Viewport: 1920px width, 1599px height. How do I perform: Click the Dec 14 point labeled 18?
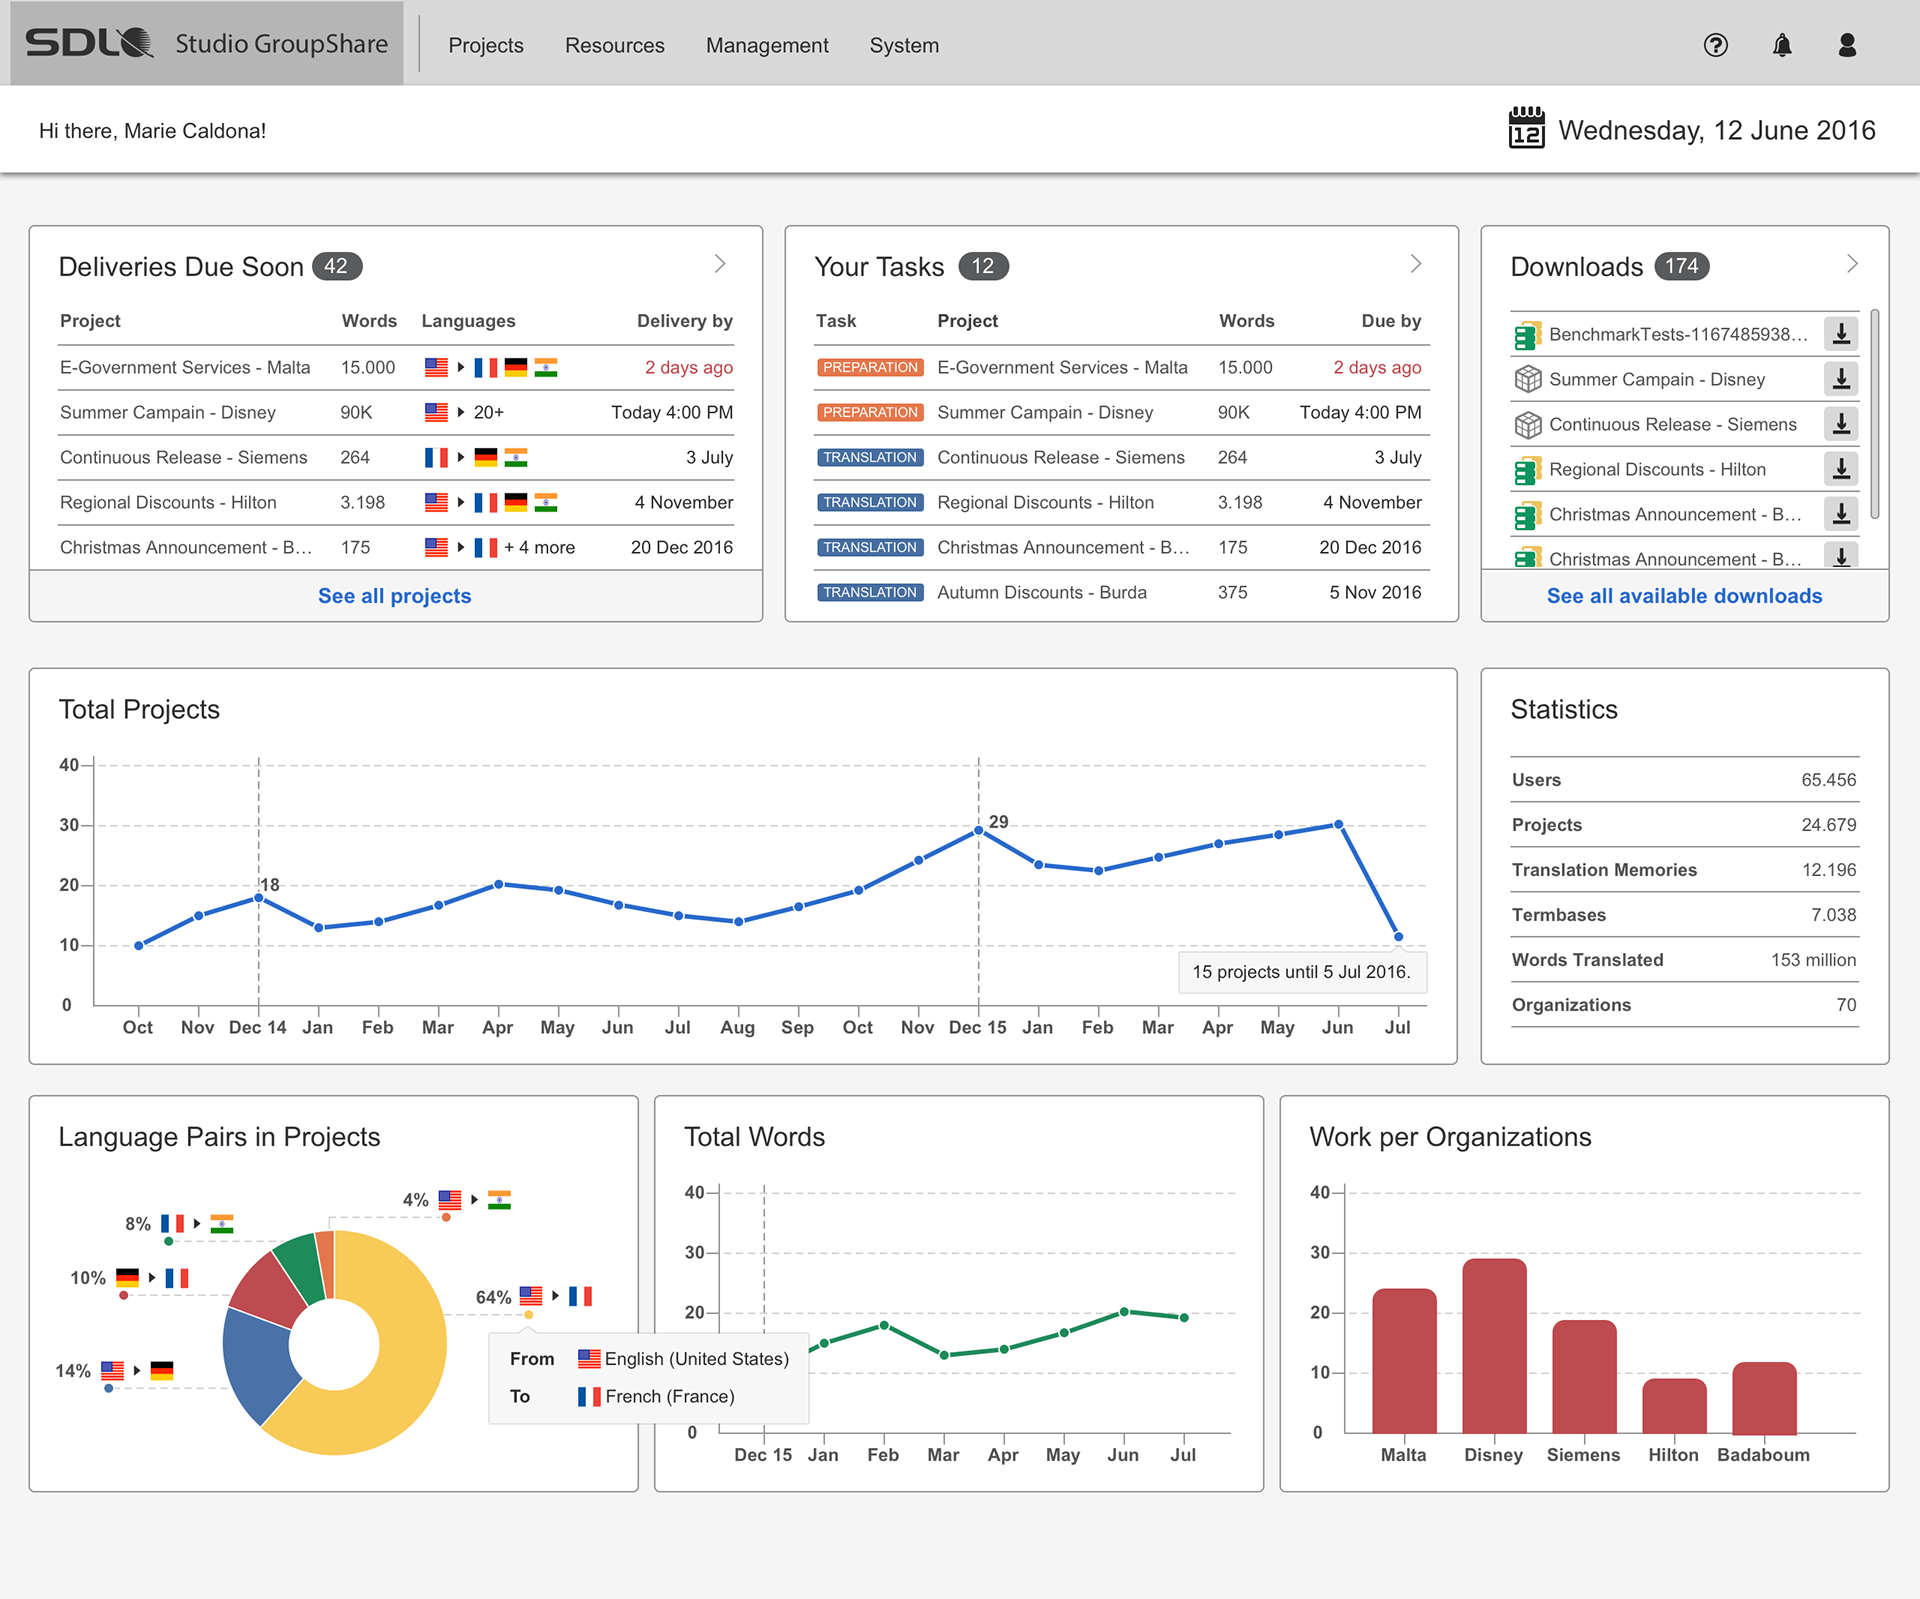click(x=259, y=897)
